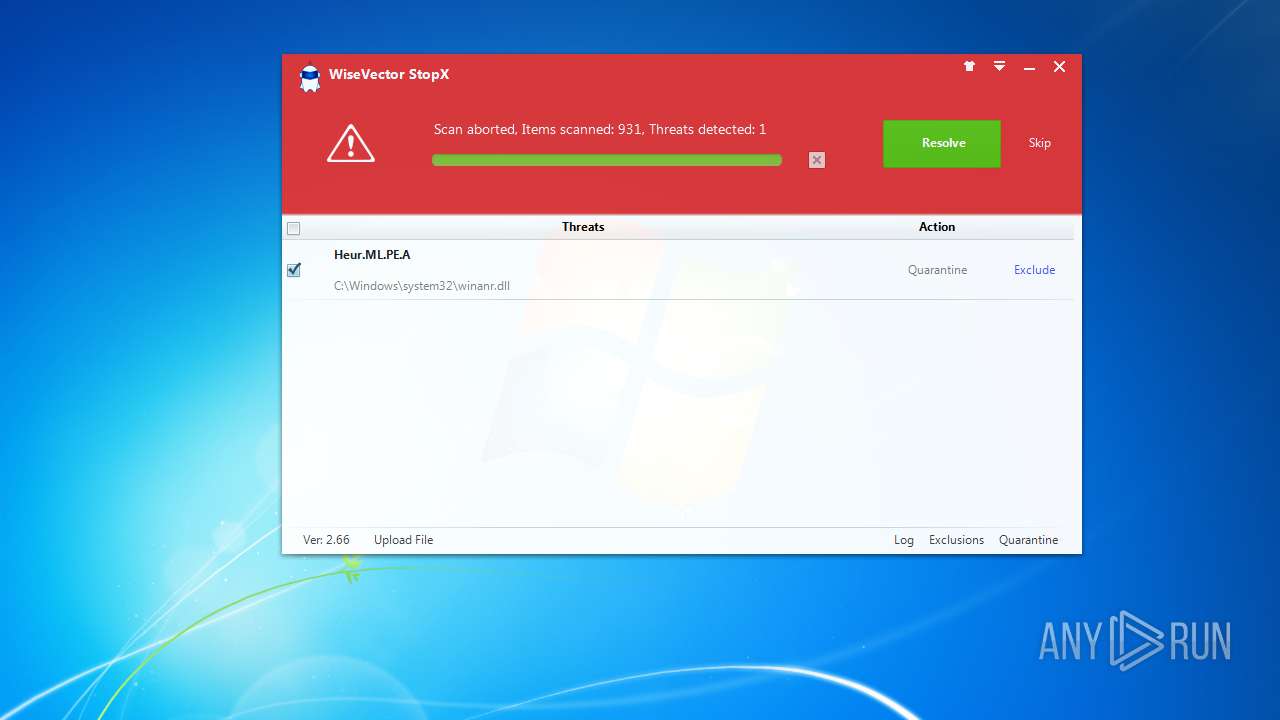Click the warning triangle alert icon
The height and width of the screenshot is (720, 1280).
(351, 144)
